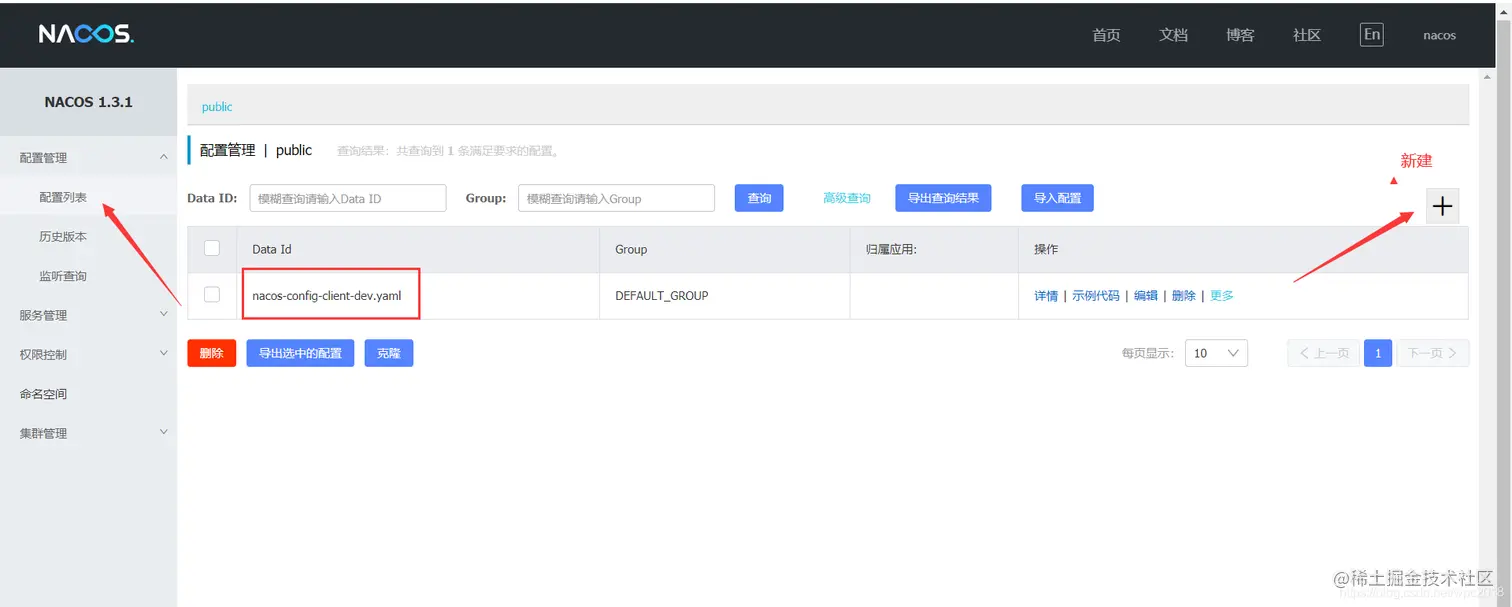Open the page size dropdown showing 10
Image resolution: width=1512 pixels, height=607 pixels.
[x=1216, y=353]
